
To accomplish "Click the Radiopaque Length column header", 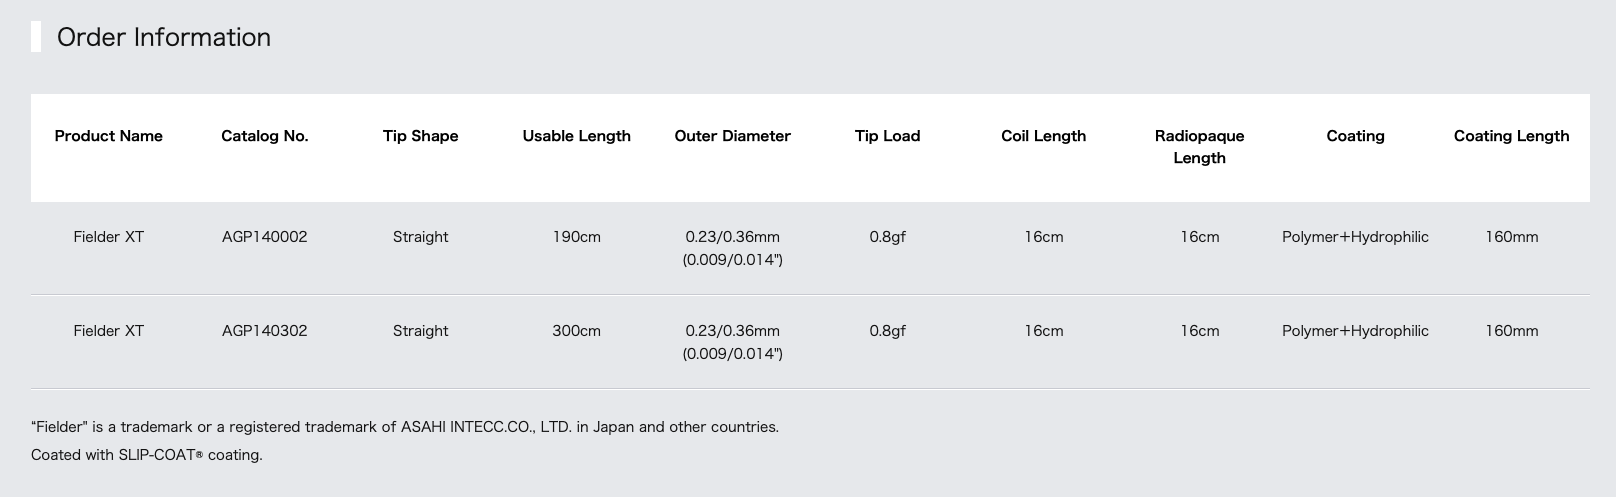I will (x=1199, y=147).
